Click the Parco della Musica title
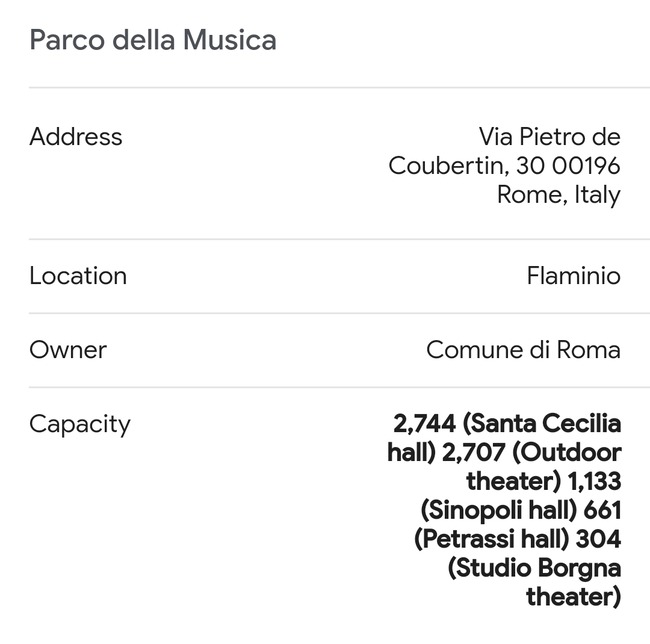 (153, 41)
